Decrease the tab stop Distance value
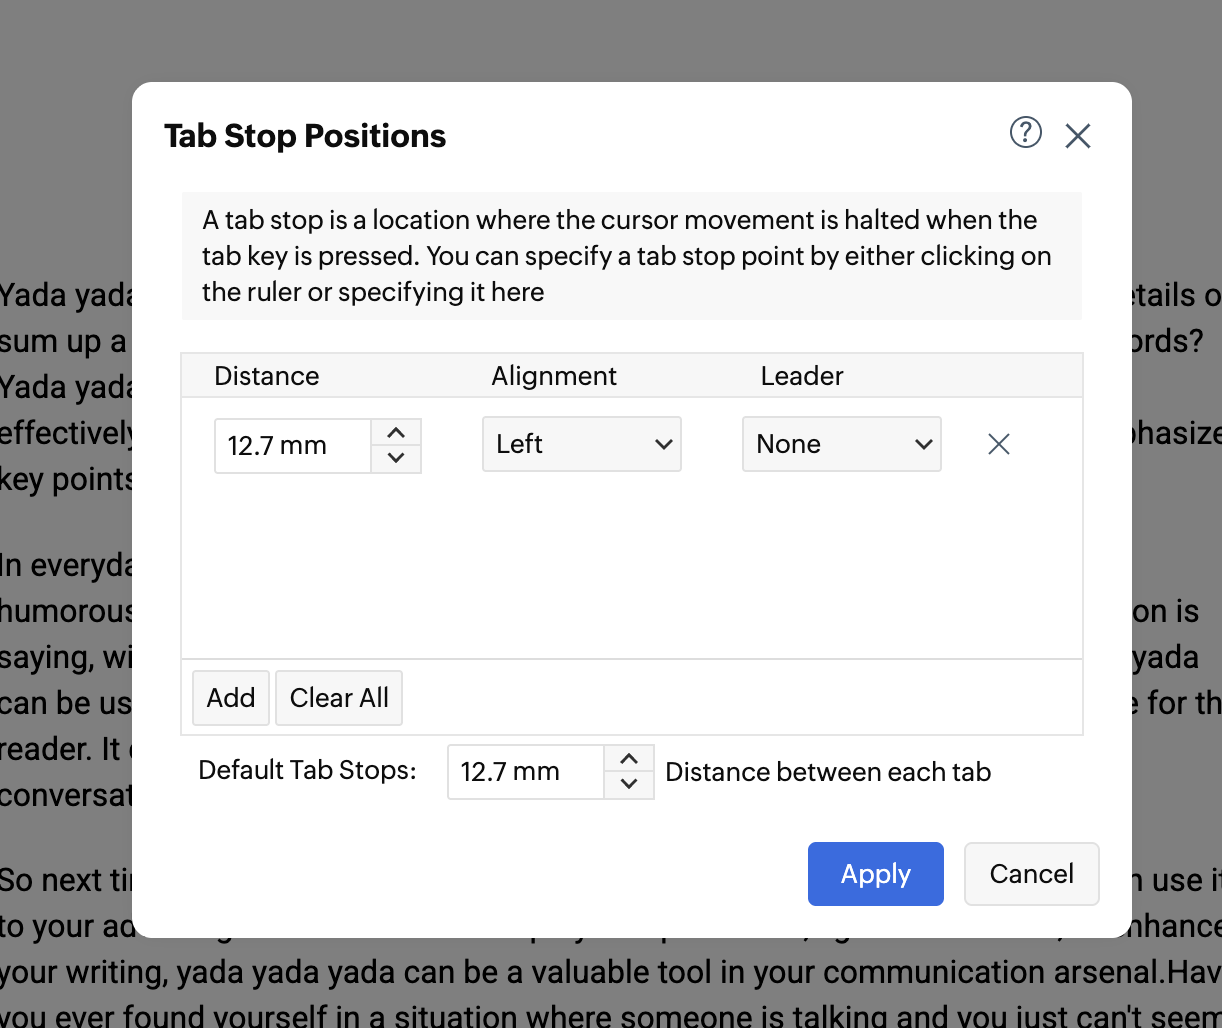This screenshot has height=1028, width=1222. (396, 458)
